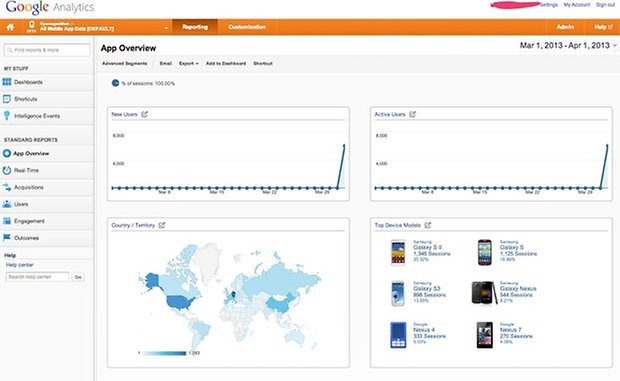Click the Acquisitions arrows icon
The width and height of the screenshot is (620, 381).
point(7,187)
